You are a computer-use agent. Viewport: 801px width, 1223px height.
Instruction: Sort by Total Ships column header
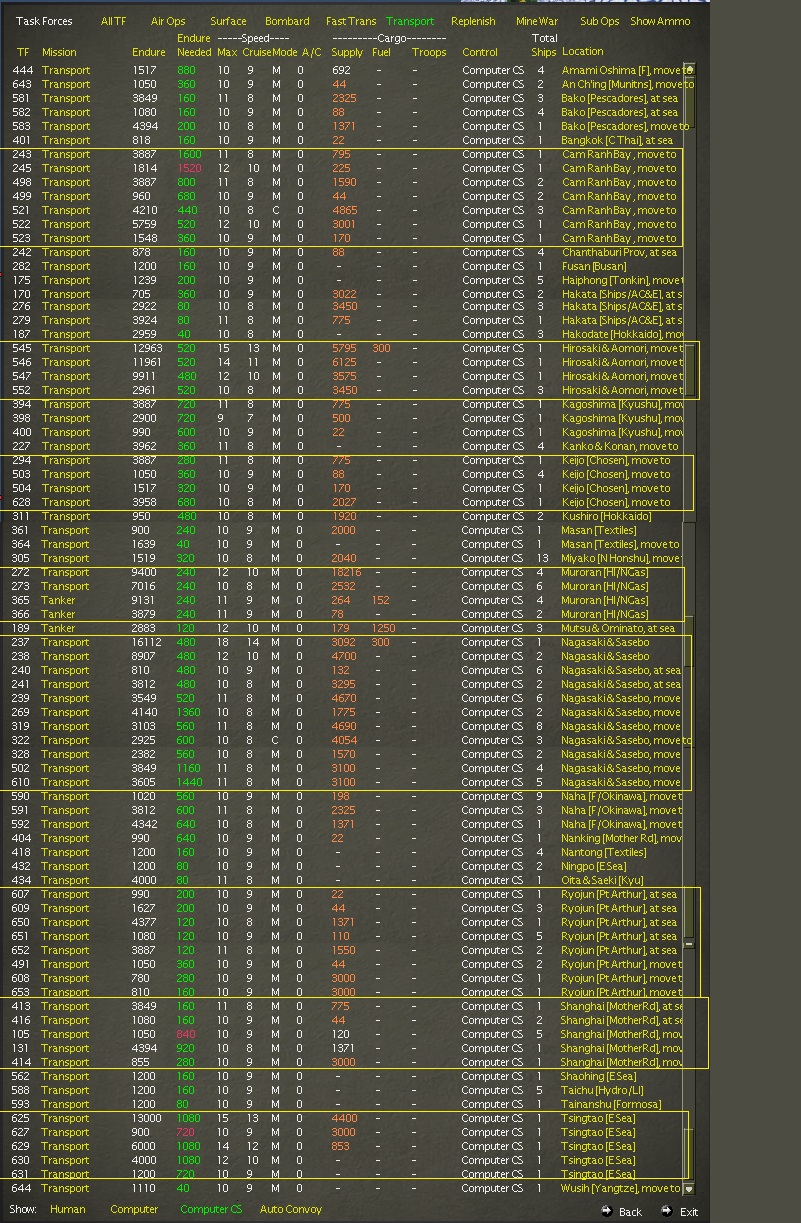[x=544, y=45]
